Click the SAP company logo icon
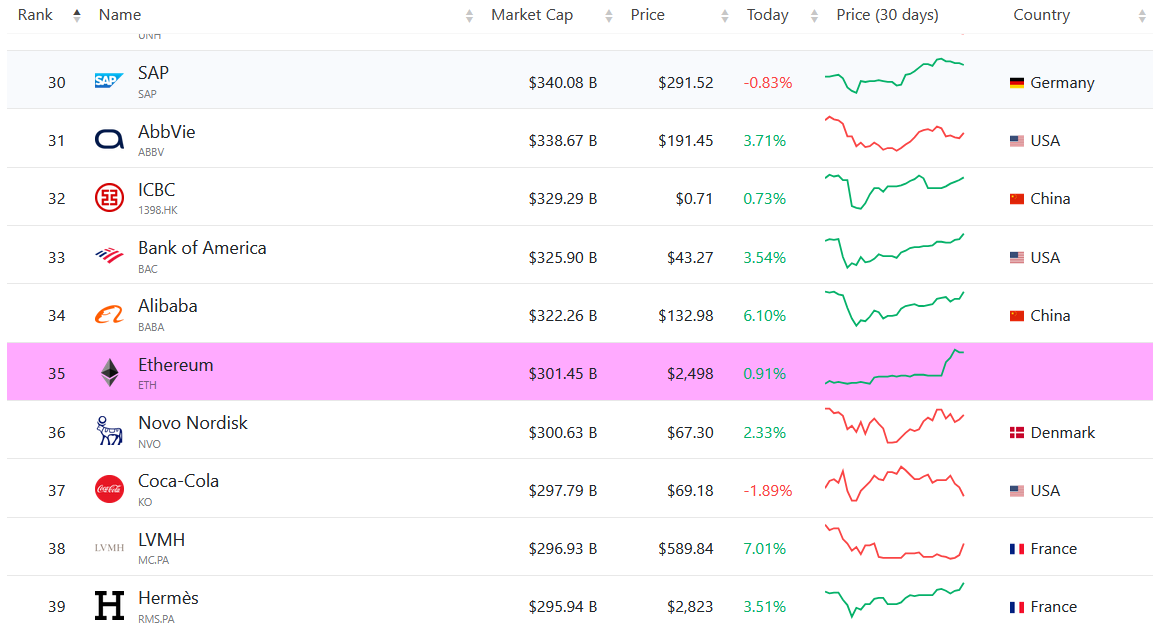This screenshot has height=628, width=1159. 109,81
